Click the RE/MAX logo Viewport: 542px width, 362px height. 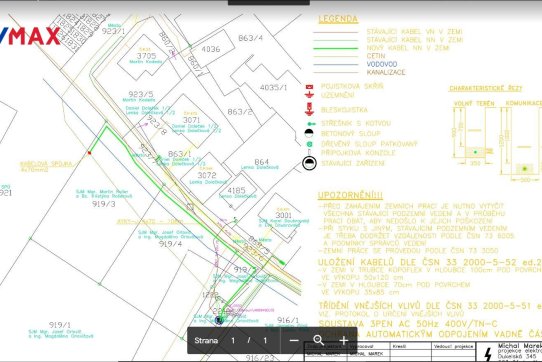pyautogui.click(x=30, y=36)
